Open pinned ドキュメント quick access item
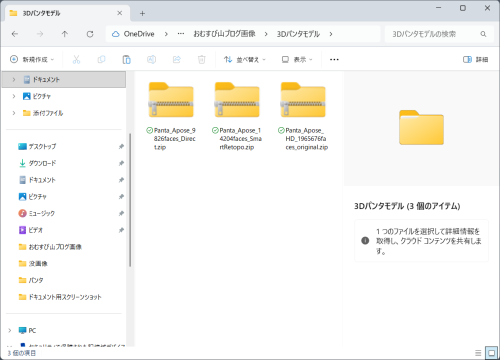500x360 pixels. tap(42, 180)
